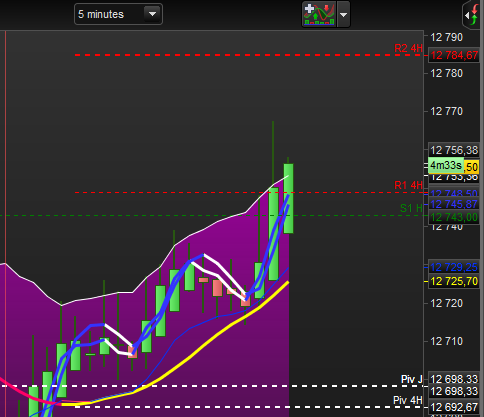Click the 12 720 axis value
This screenshot has height=417, width=484.
[447, 303]
